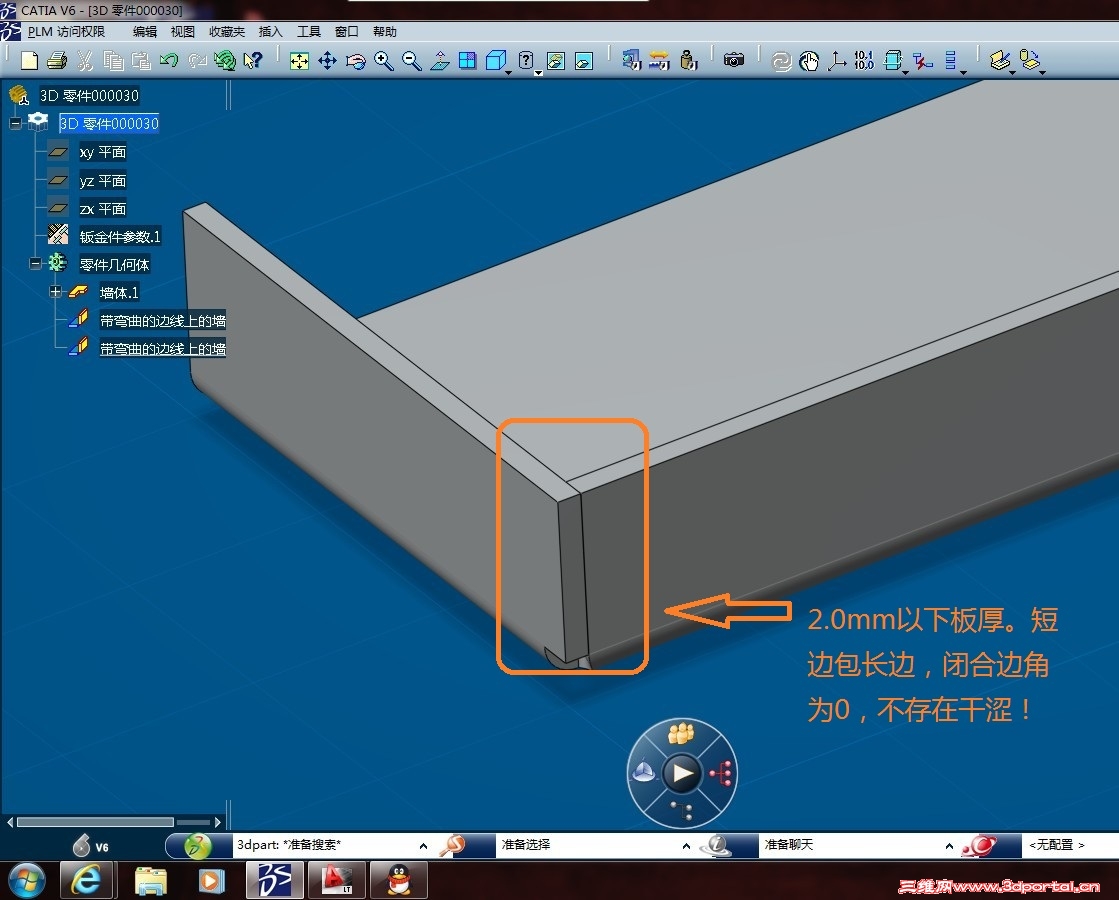The width and height of the screenshot is (1119, 900).
Task: Select zx 平面 in the tree
Action: 103,208
